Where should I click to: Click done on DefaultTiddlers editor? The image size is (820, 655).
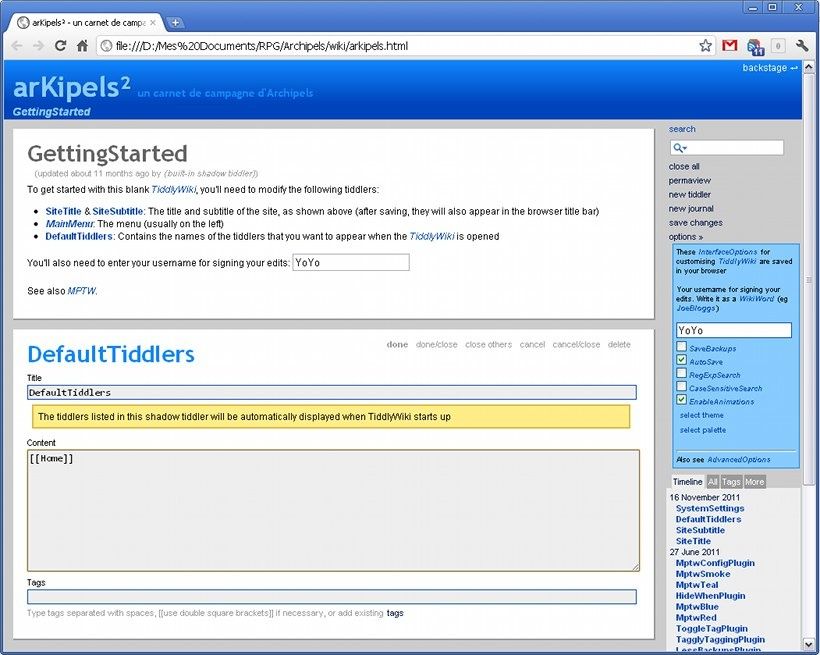click(397, 344)
